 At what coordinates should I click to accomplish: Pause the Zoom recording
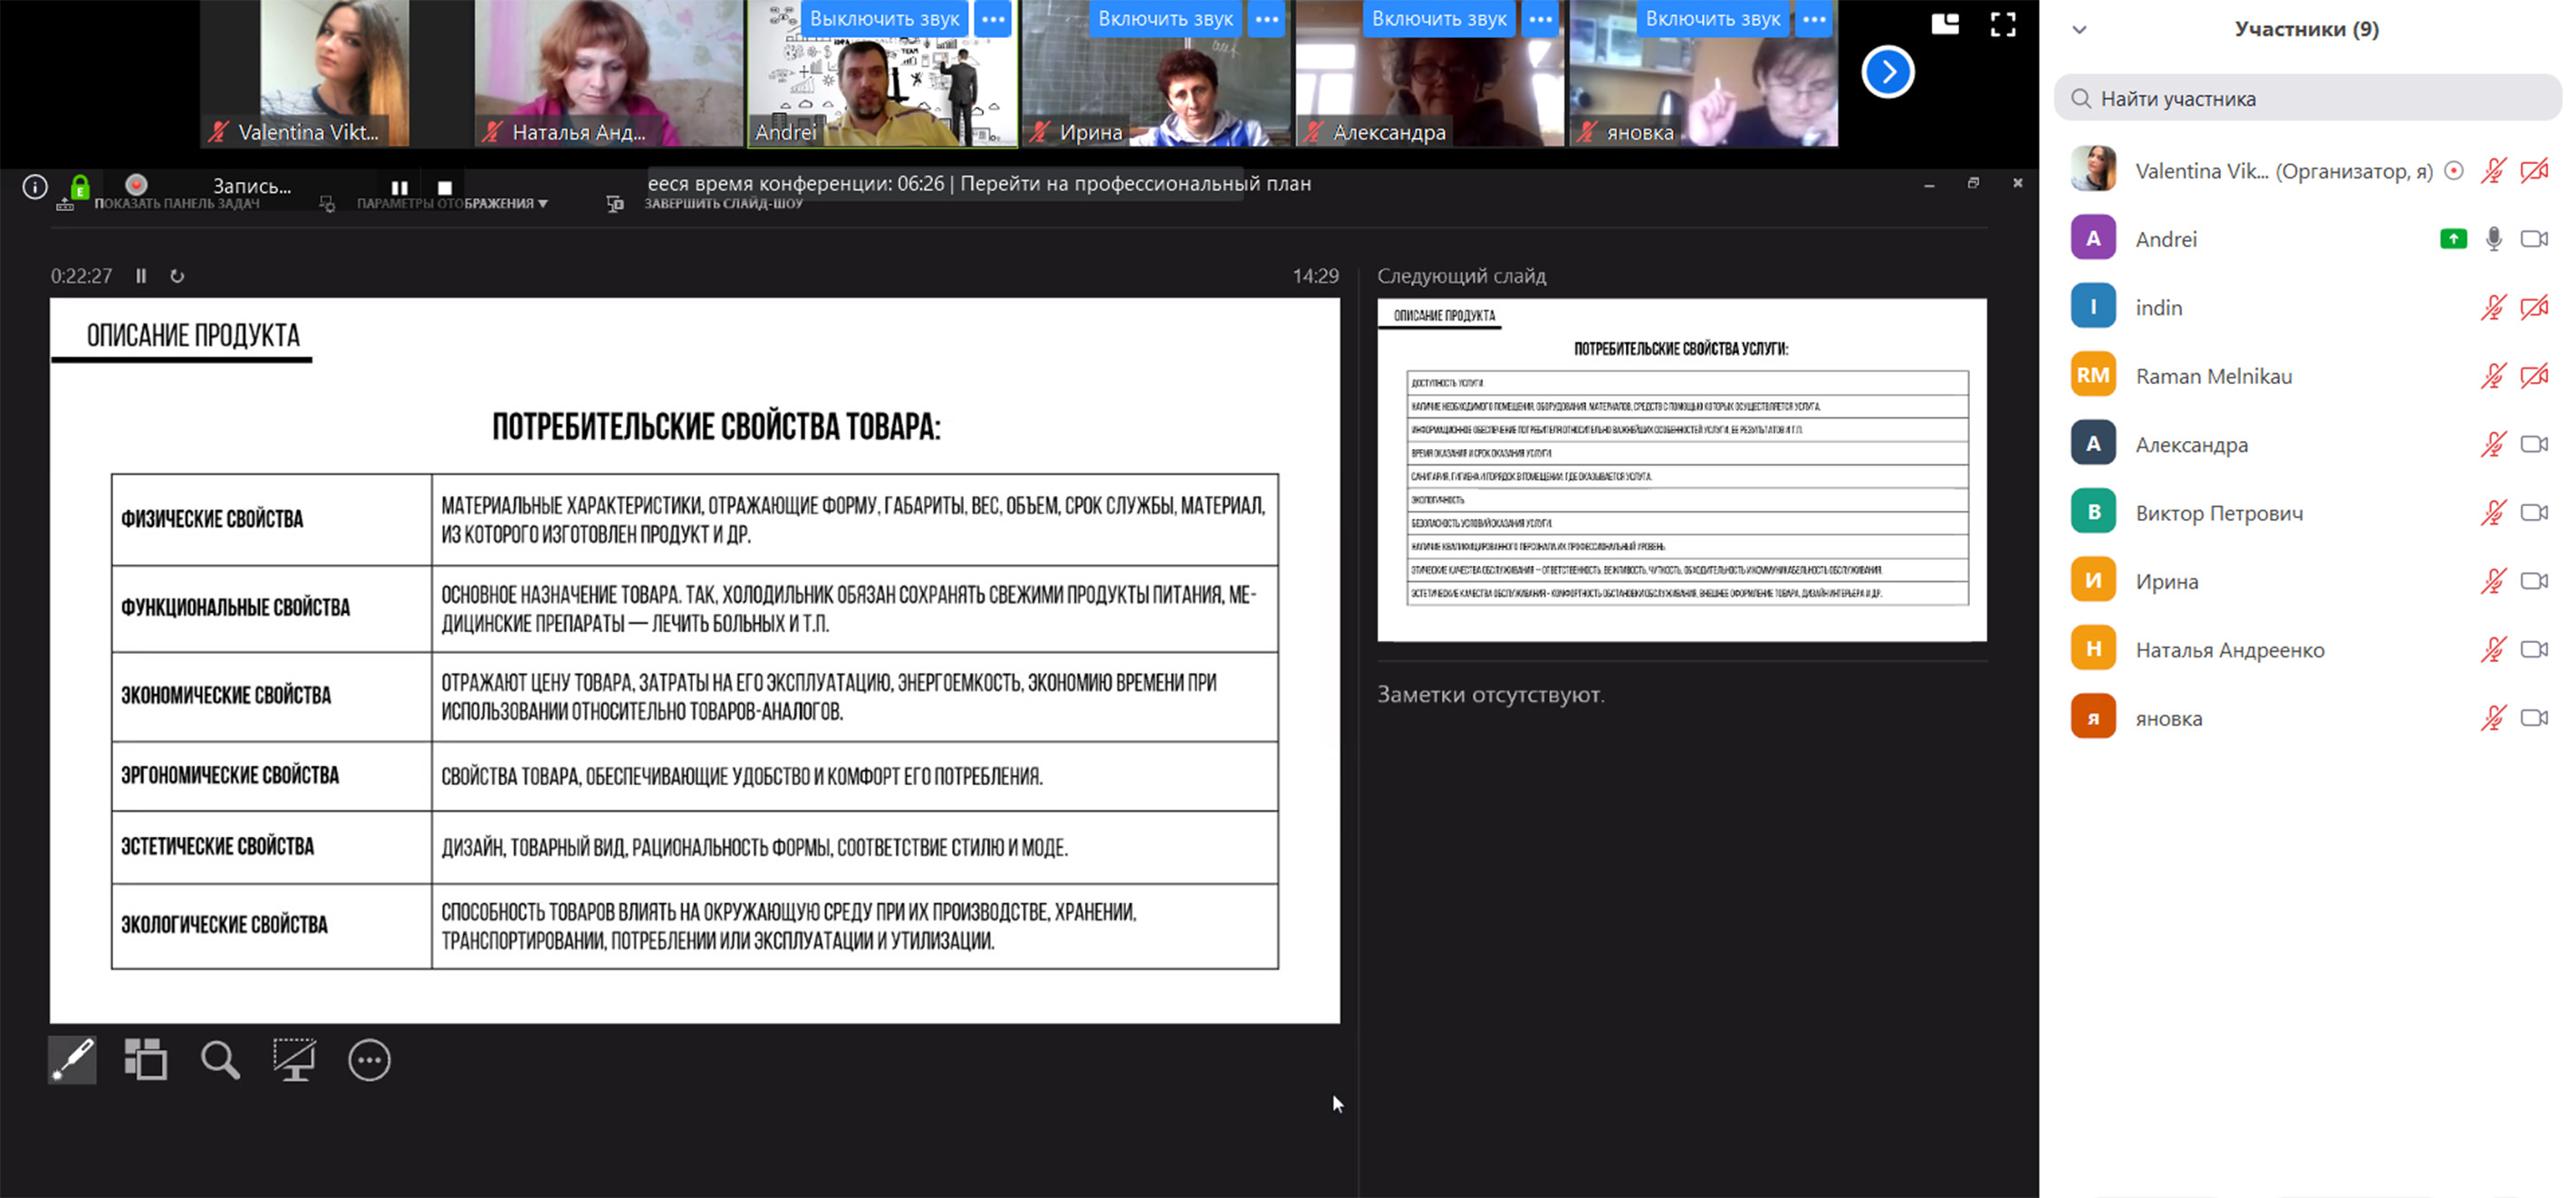point(400,187)
